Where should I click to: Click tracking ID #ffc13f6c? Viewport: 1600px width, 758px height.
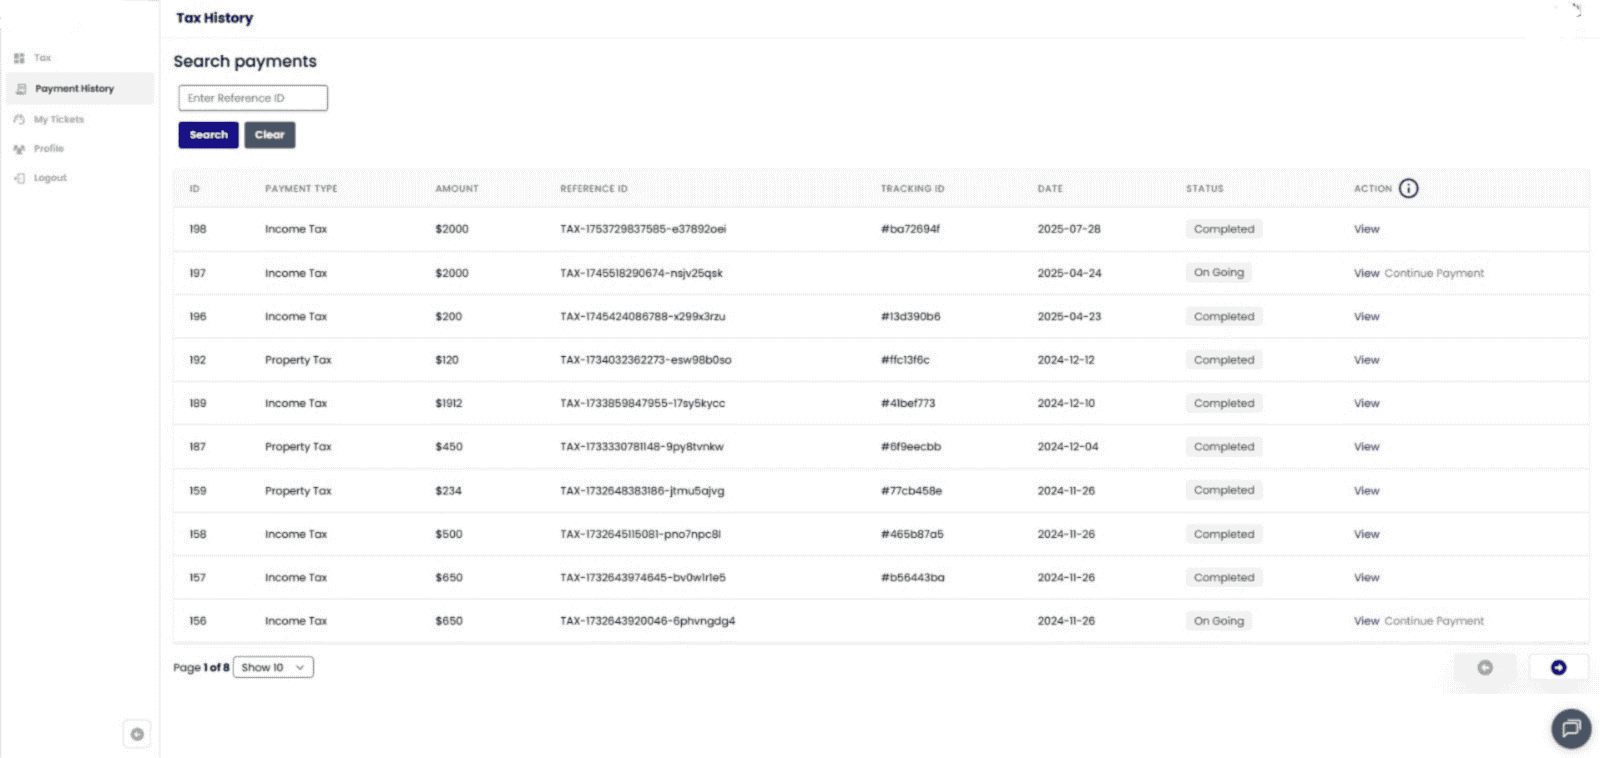[905, 360]
